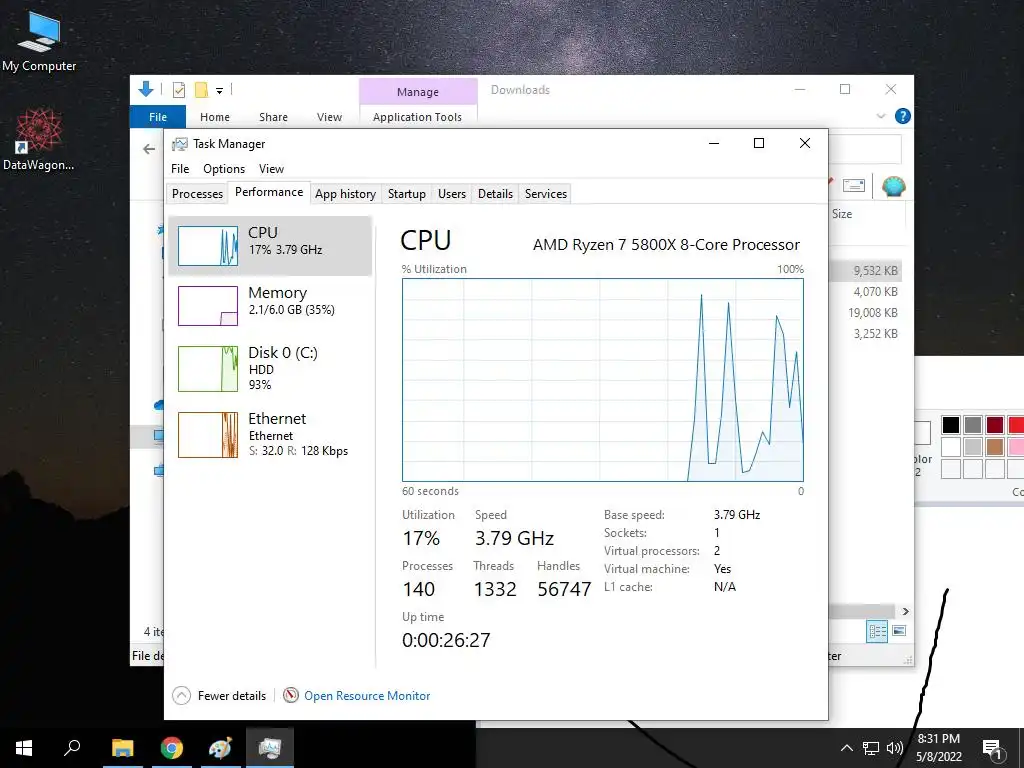Open My Computer desktop icon
Viewport: 1024px width, 768px height.
pos(39,41)
